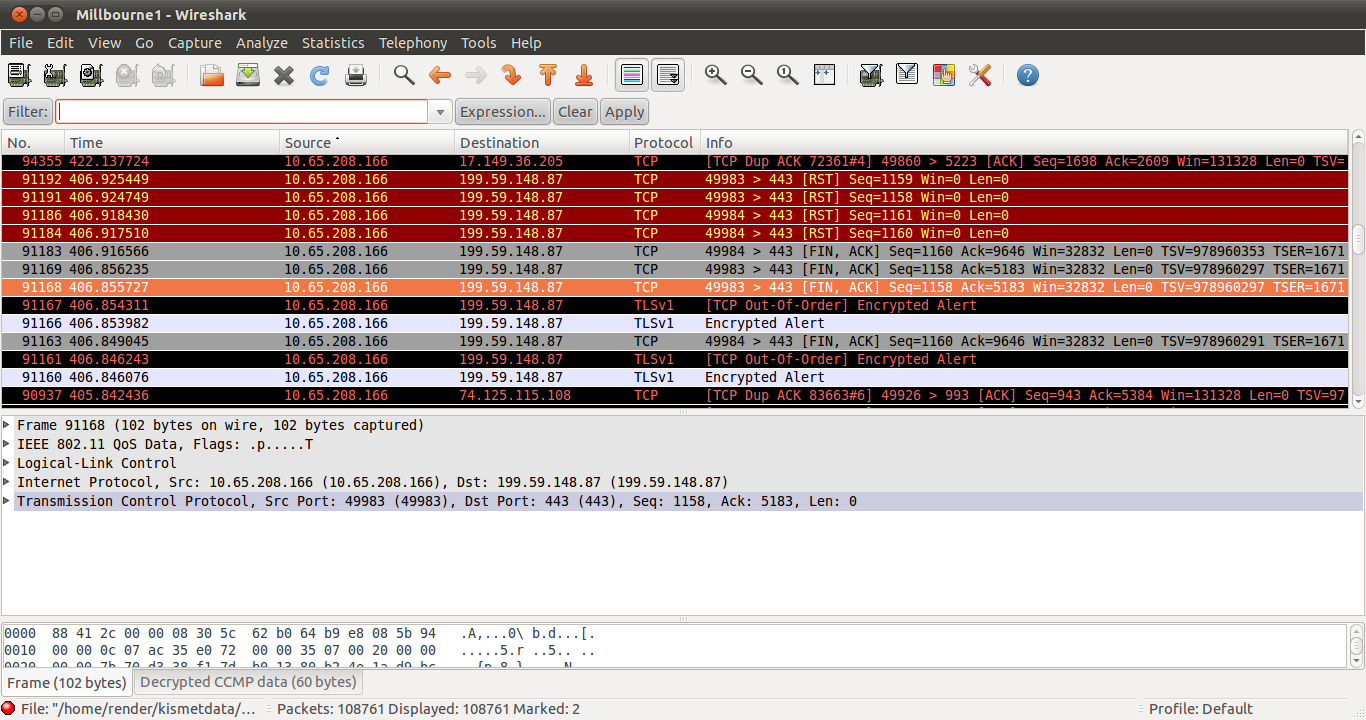Zoom in toolbar magnifier icon
This screenshot has height=720, width=1366.
point(716,75)
